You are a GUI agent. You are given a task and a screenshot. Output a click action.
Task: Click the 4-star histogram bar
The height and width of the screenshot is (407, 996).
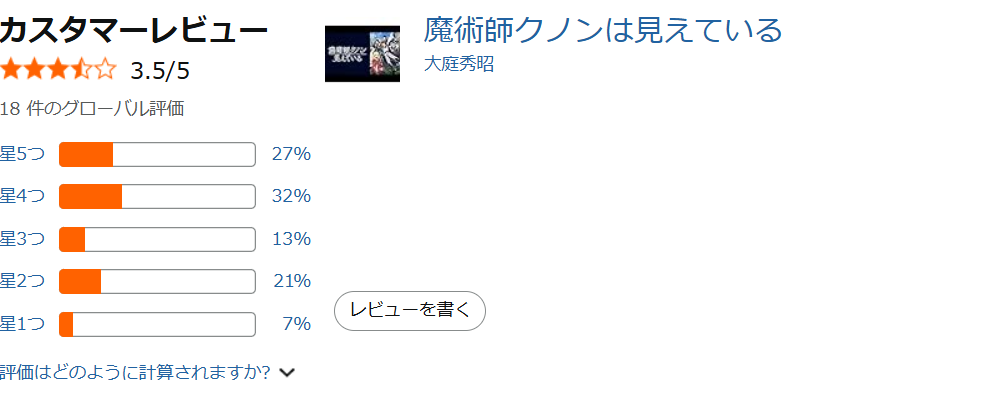point(157,197)
